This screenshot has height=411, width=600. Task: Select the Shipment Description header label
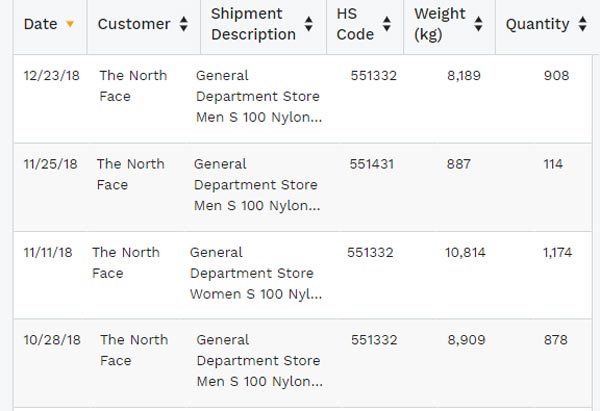click(253, 25)
